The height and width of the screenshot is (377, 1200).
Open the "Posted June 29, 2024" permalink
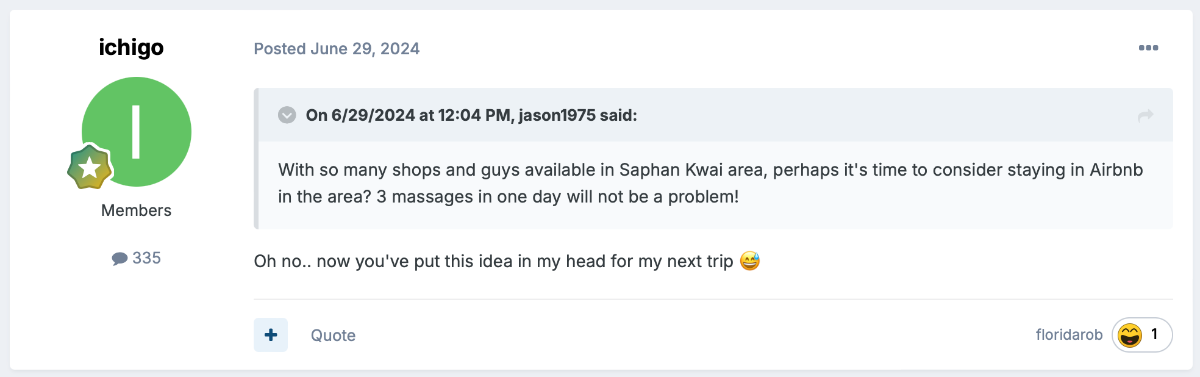(337, 48)
